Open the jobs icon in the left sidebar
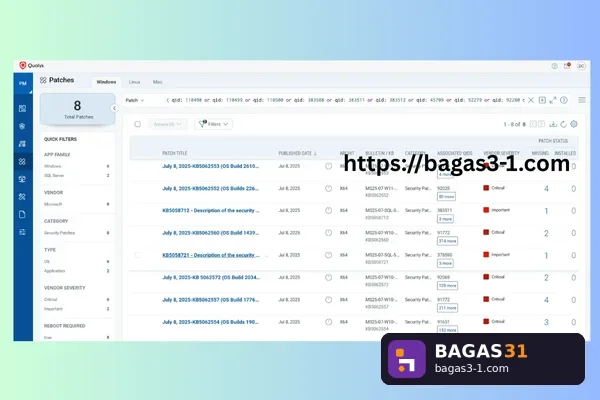Viewport: 600px width, 400px height. [22, 144]
